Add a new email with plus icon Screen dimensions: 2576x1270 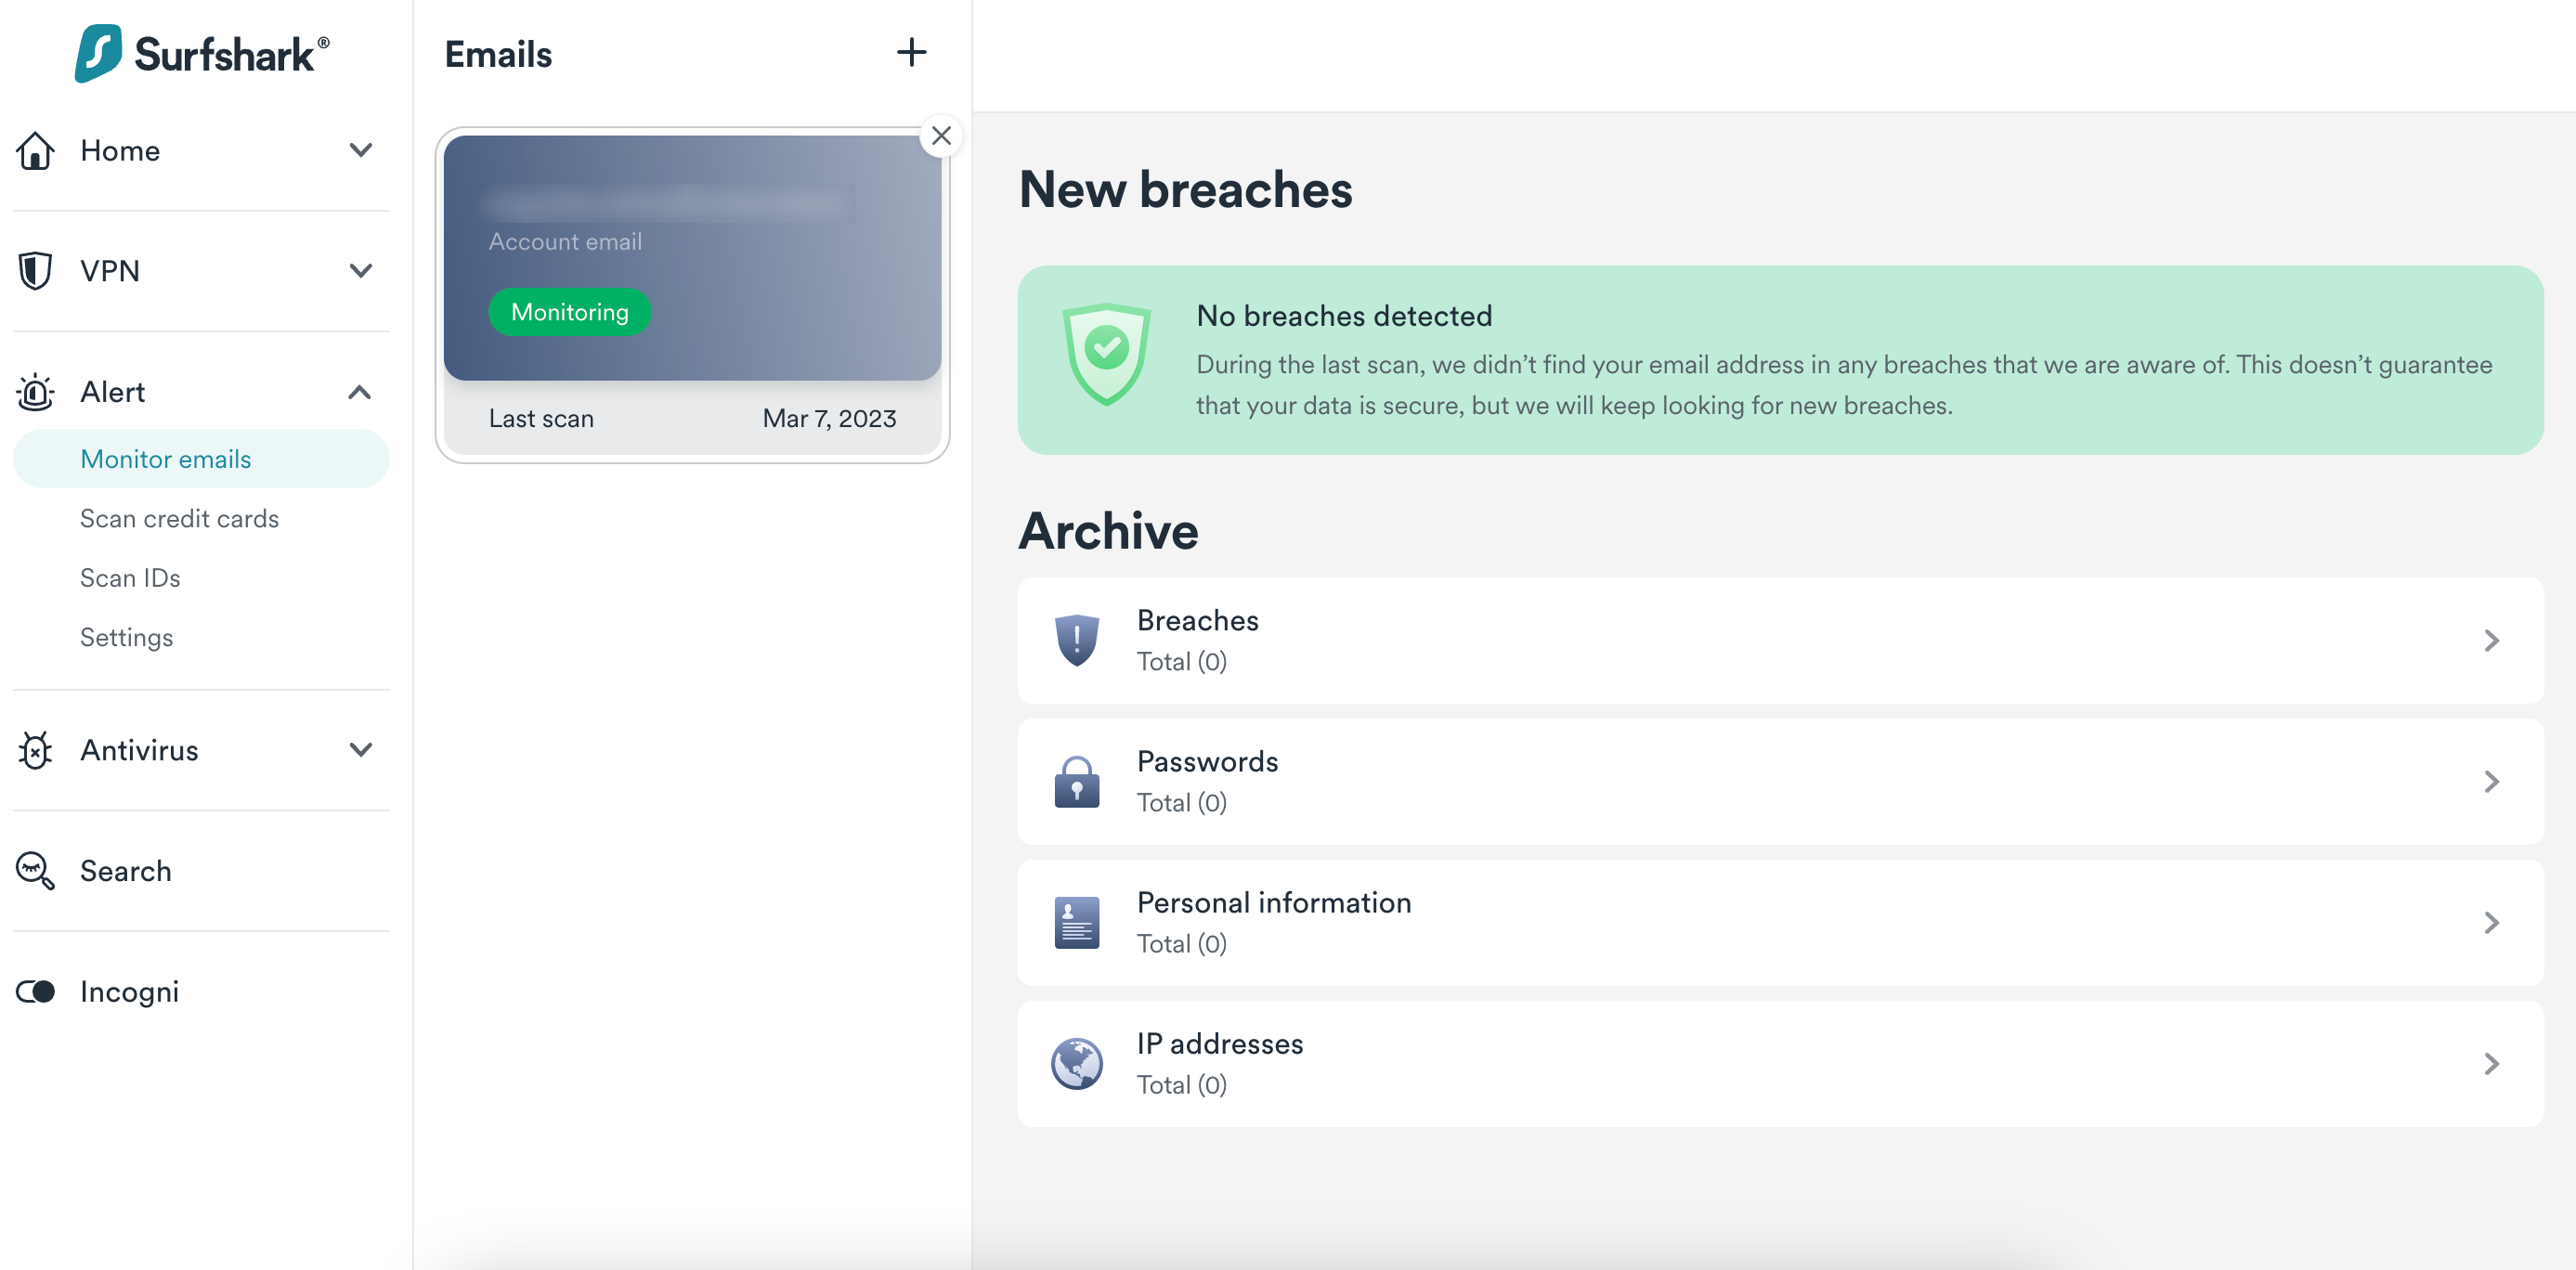coord(910,53)
